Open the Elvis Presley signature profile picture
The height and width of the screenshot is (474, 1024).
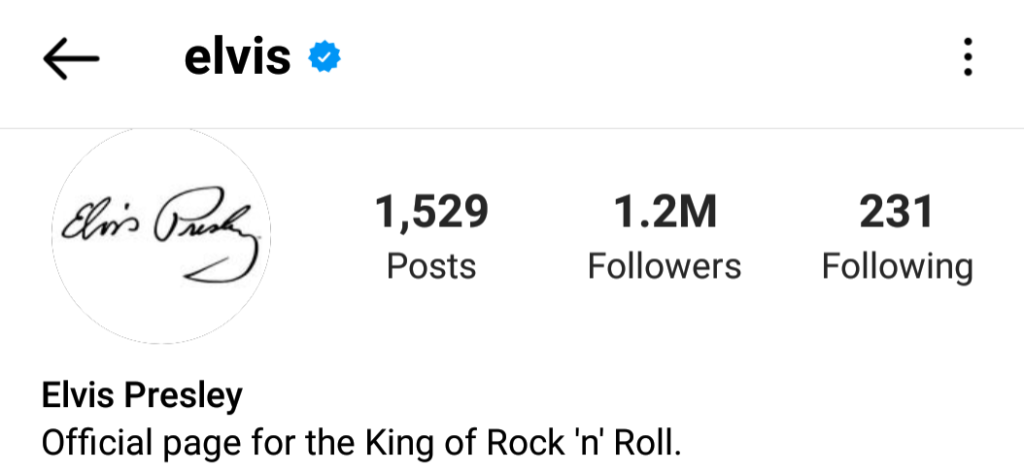pyautogui.click(x=162, y=238)
